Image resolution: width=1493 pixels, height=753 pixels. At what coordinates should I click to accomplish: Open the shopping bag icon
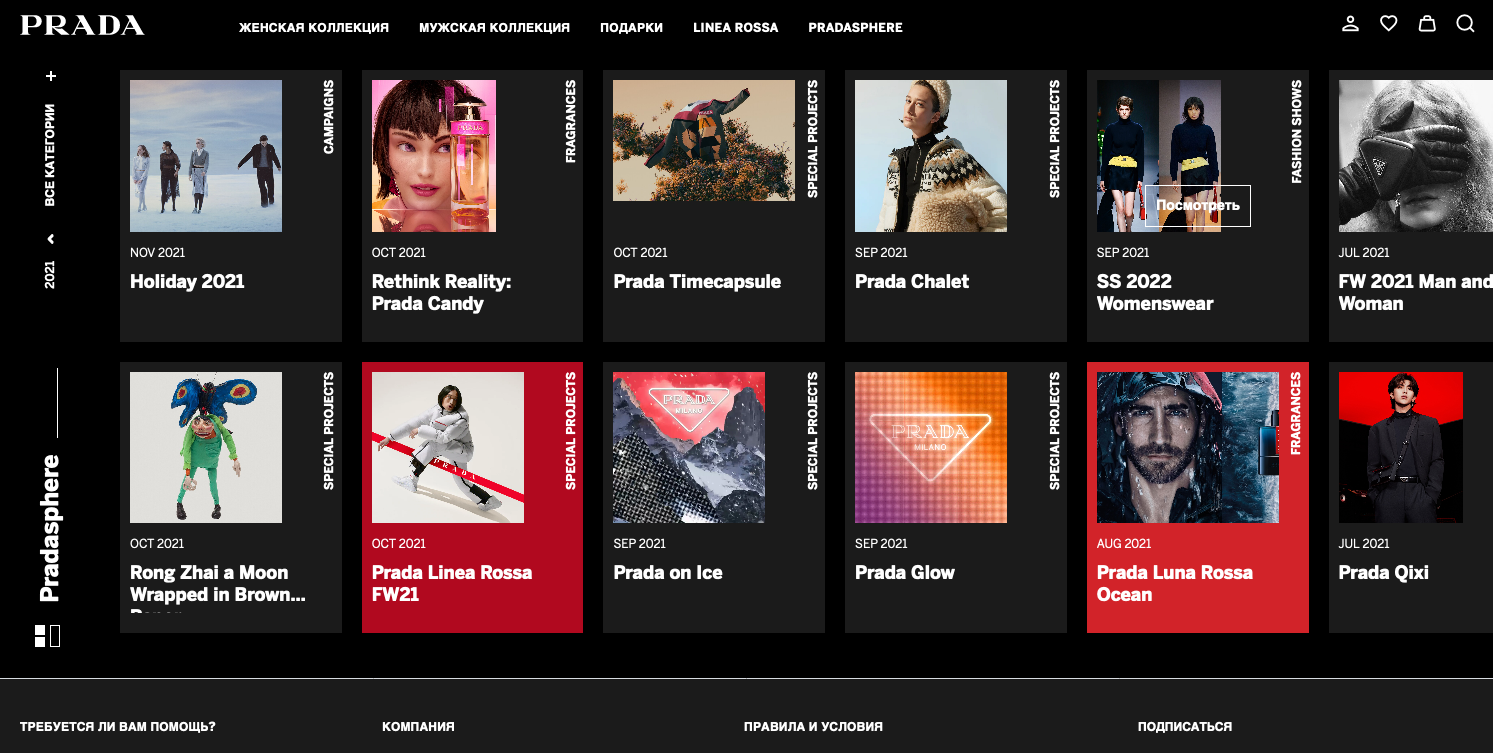[x=1427, y=24]
